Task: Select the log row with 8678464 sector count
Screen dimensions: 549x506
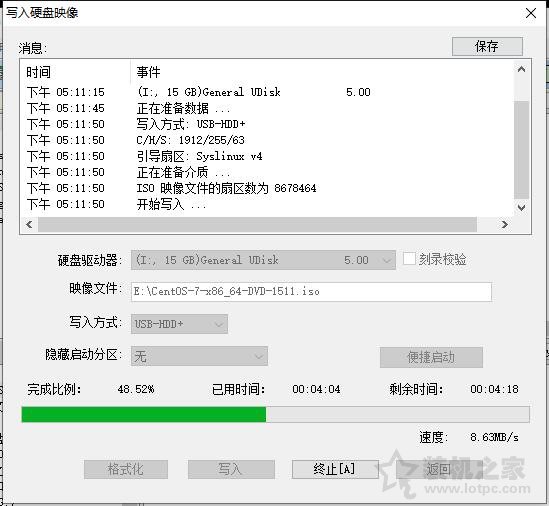Action: click(266, 188)
